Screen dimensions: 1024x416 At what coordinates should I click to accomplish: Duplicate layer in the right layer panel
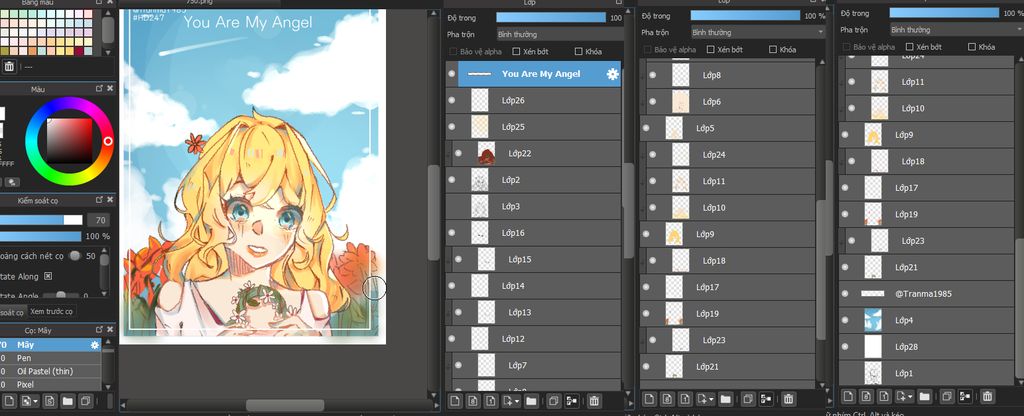[946, 396]
